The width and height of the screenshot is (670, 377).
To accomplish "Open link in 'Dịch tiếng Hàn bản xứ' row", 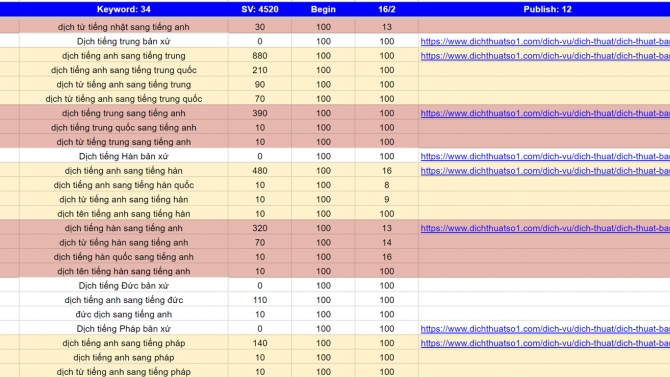I will tap(545, 156).
